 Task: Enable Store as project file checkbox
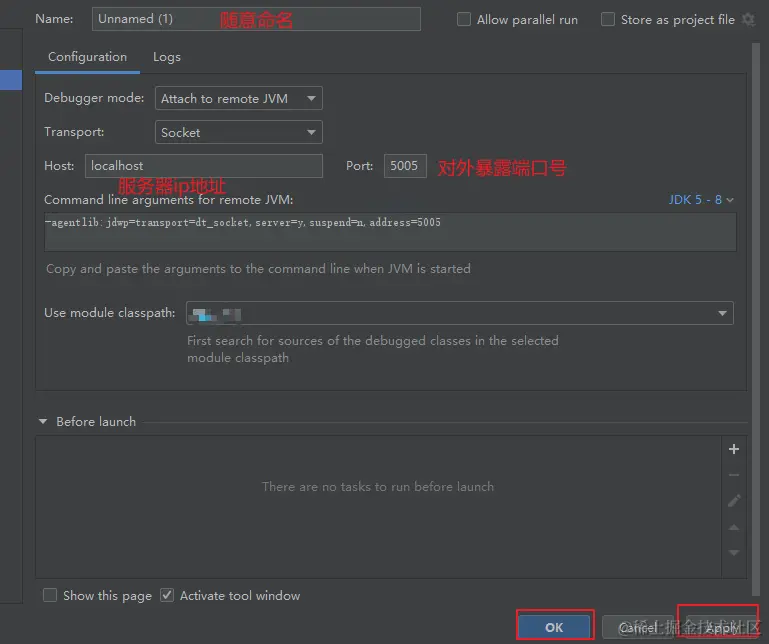click(x=608, y=20)
